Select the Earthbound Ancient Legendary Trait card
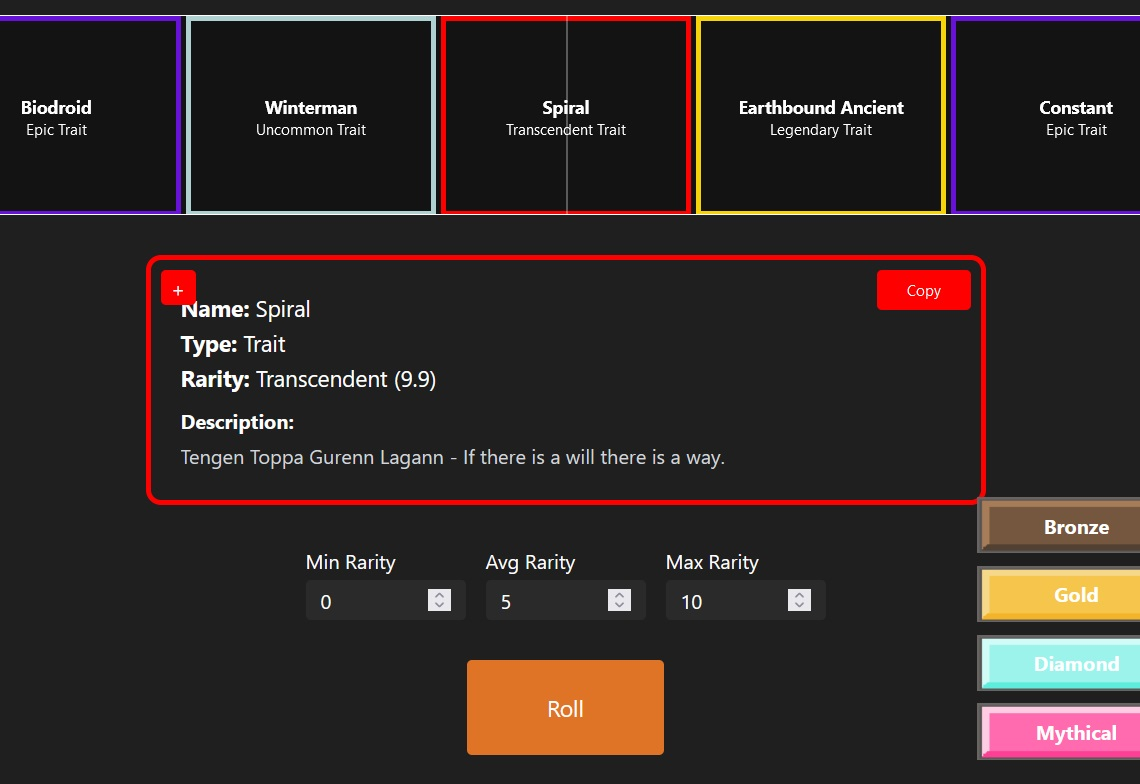This screenshot has width=1140, height=784. click(821, 116)
